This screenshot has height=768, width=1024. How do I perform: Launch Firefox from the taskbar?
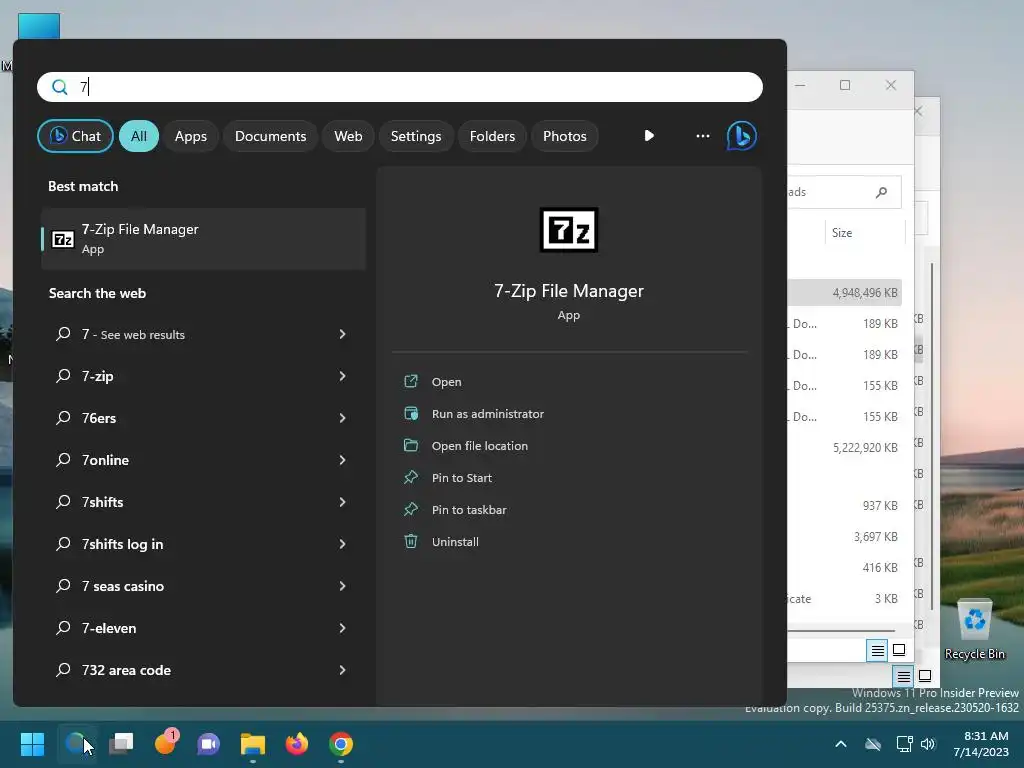click(x=297, y=744)
